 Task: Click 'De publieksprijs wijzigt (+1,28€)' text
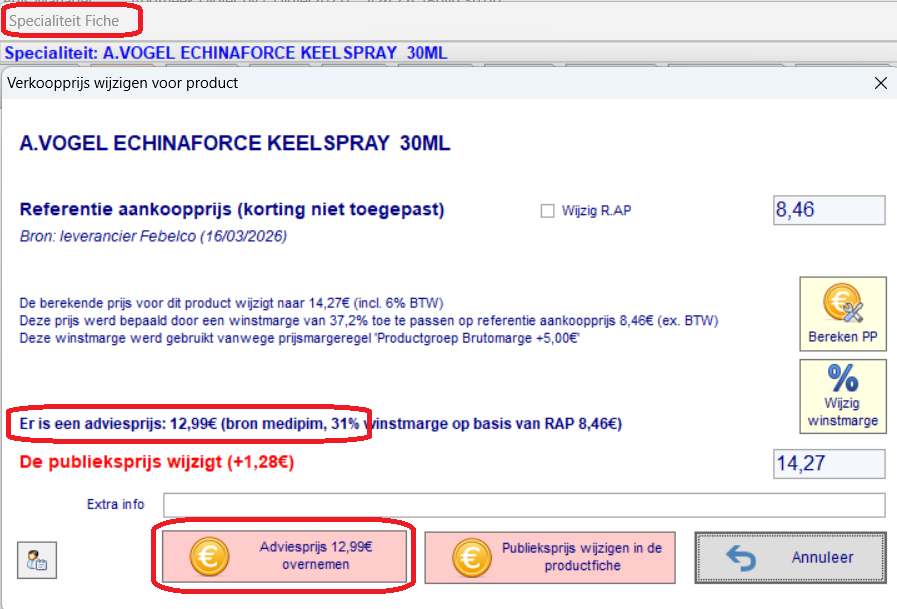click(x=157, y=462)
